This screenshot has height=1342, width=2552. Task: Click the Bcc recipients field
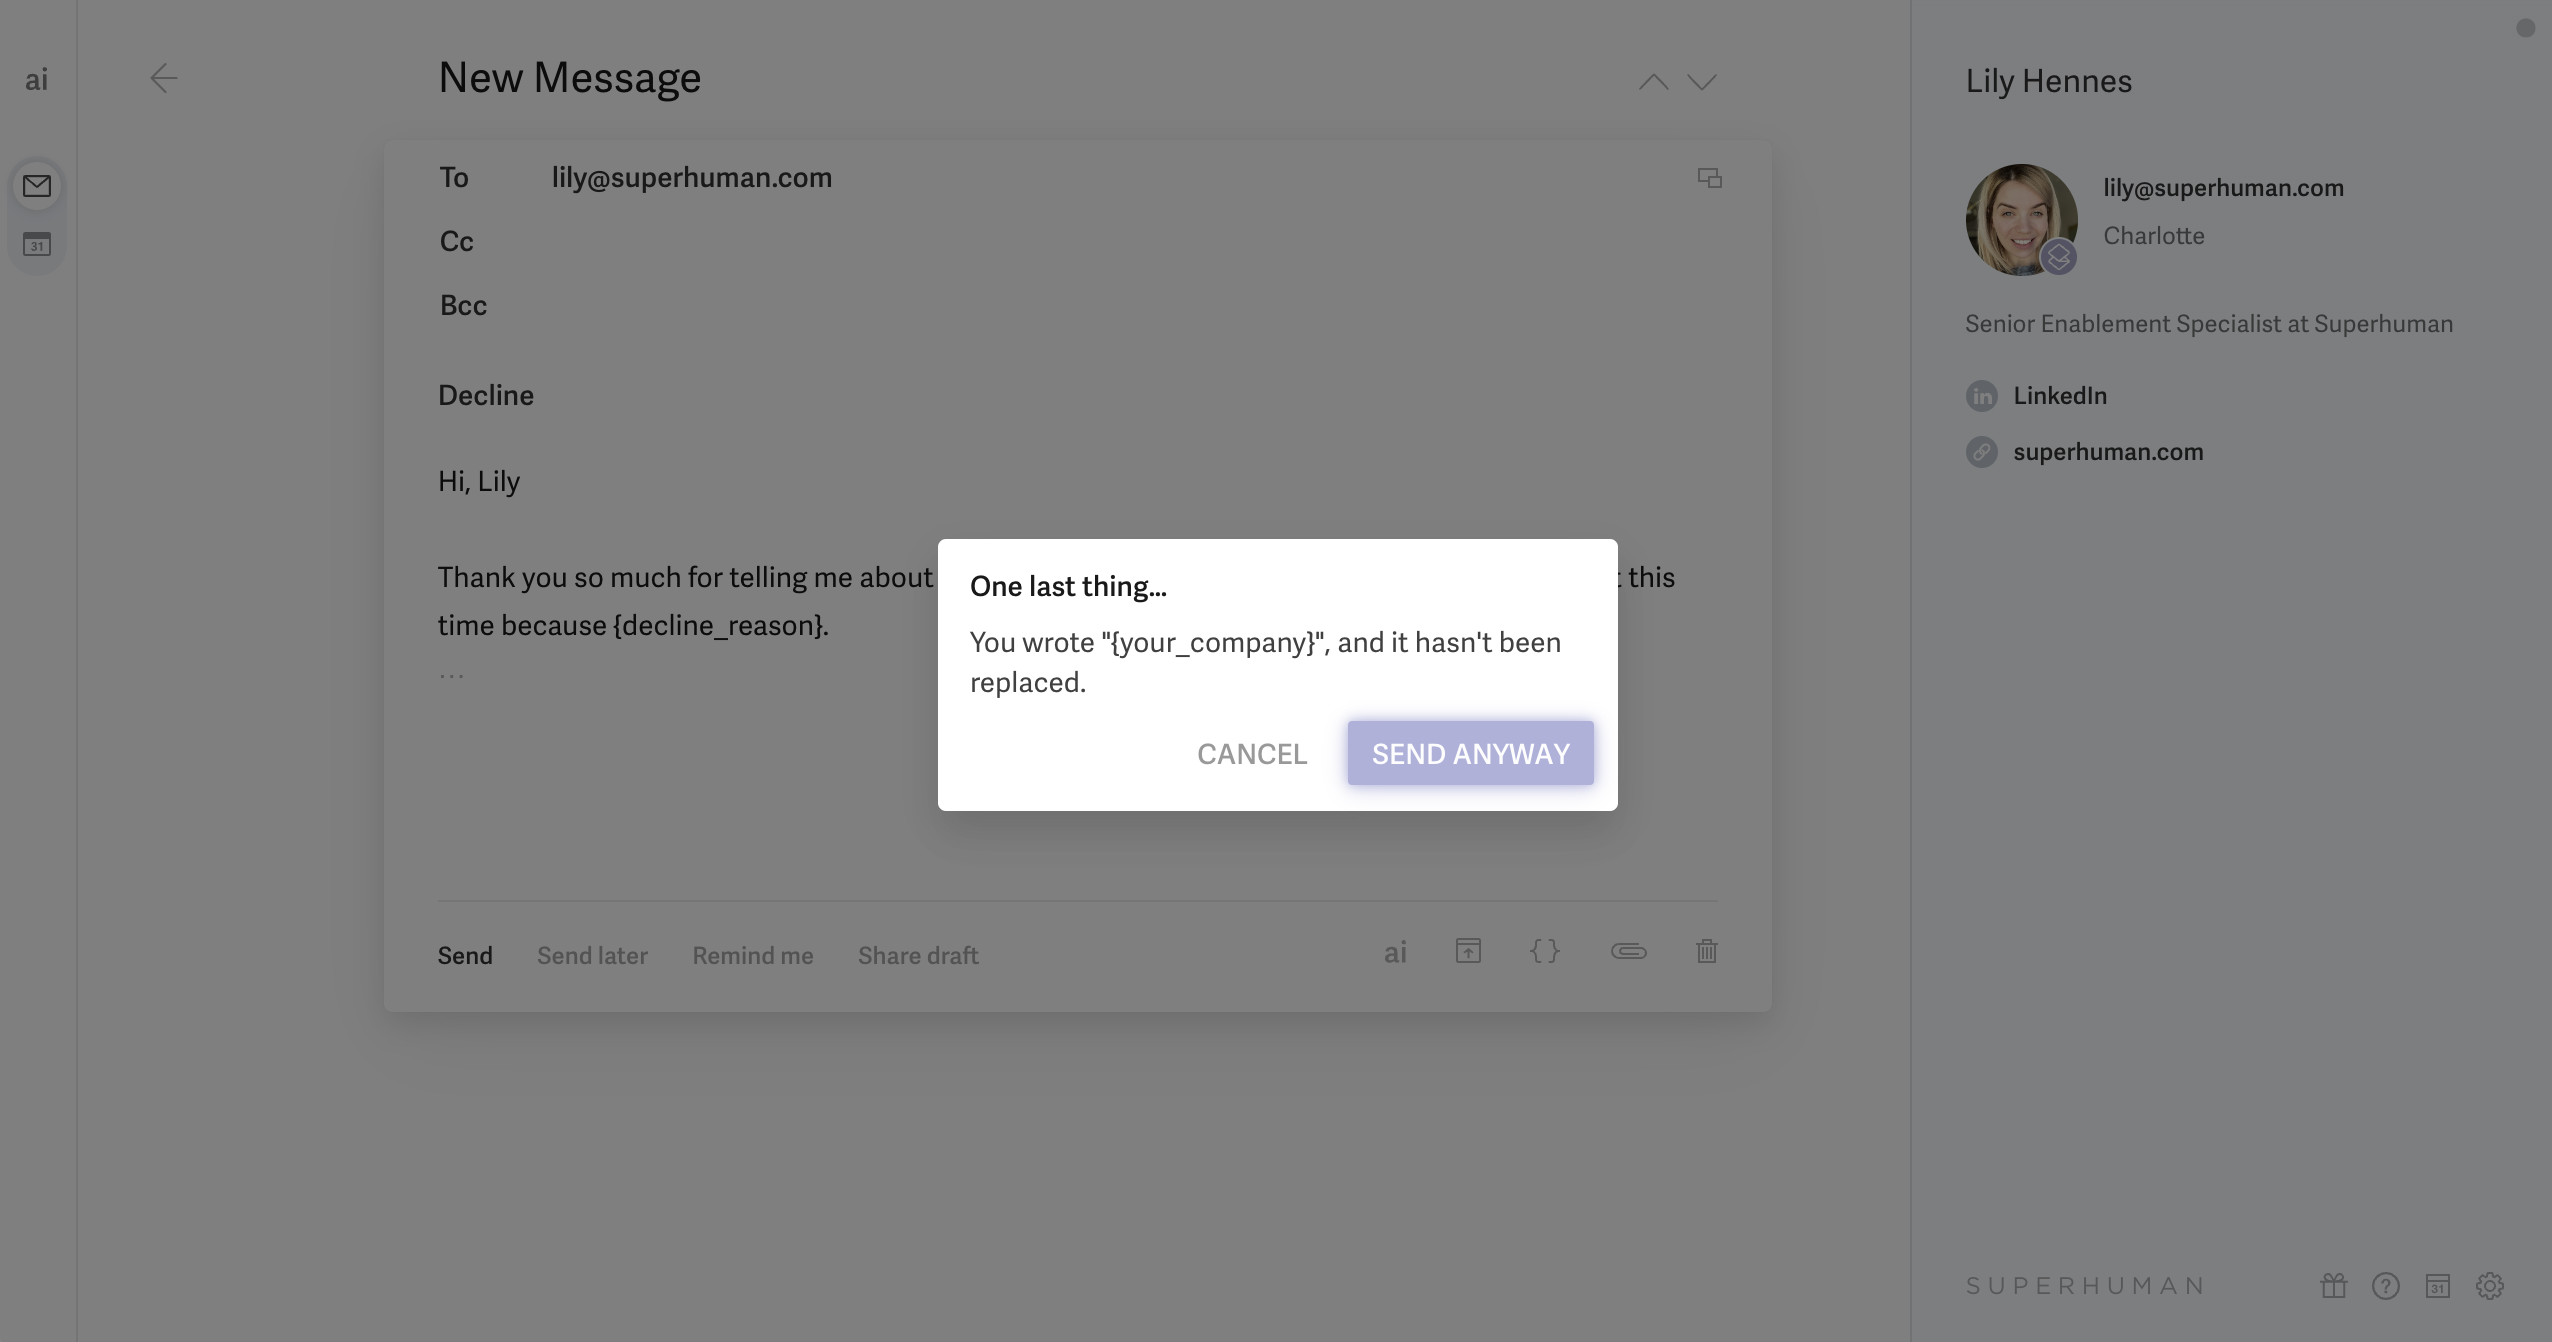pos(700,305)
